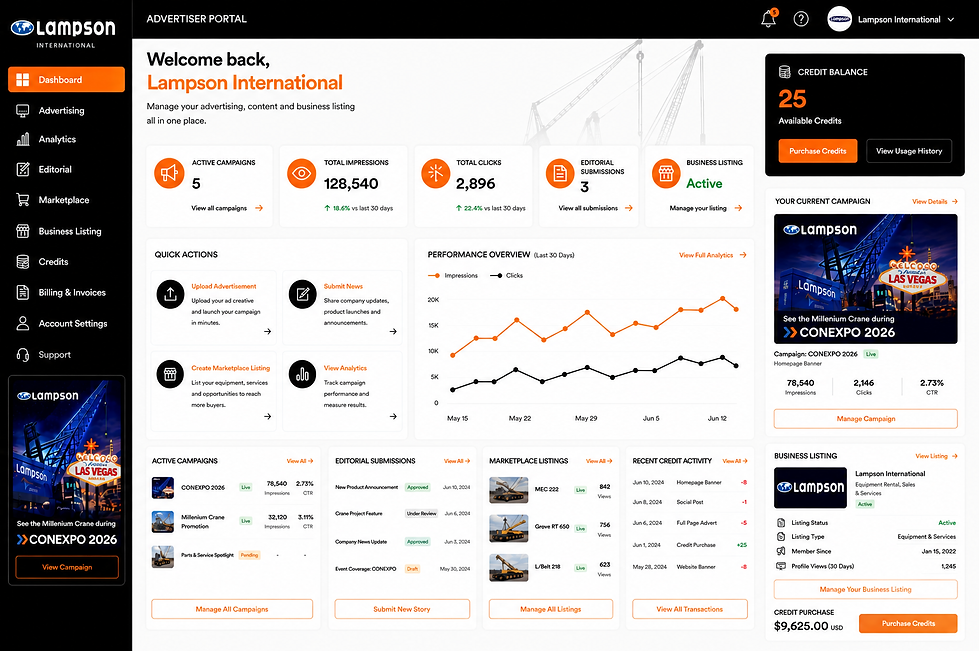
Task: Follow the View all campaigns link
Action: pyautogui.click(x=227, y=208)
